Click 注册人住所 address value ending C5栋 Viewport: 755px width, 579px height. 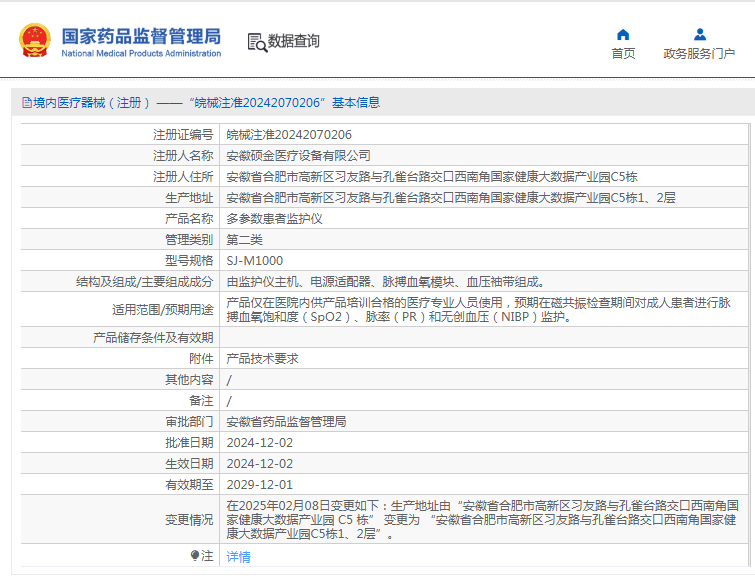click(432, 177)
